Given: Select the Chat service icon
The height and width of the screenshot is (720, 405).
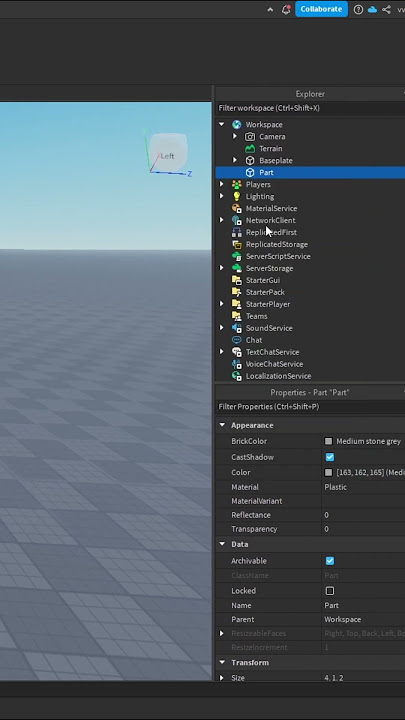Looking at the screenshot, I should point(237,340).
